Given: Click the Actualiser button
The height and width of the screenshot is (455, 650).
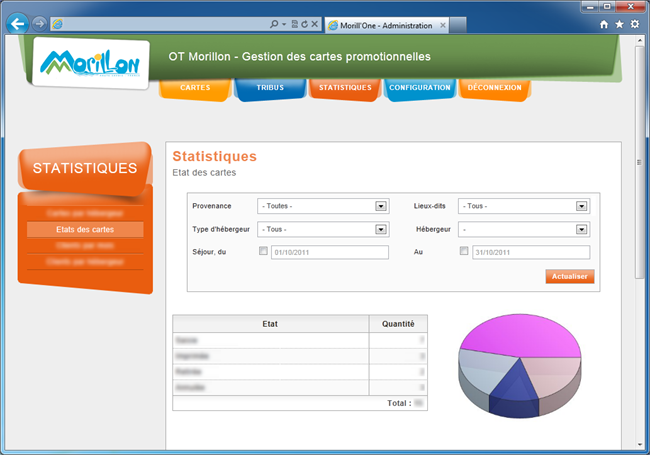Looking at the screenshot, I should coord(570,277).
